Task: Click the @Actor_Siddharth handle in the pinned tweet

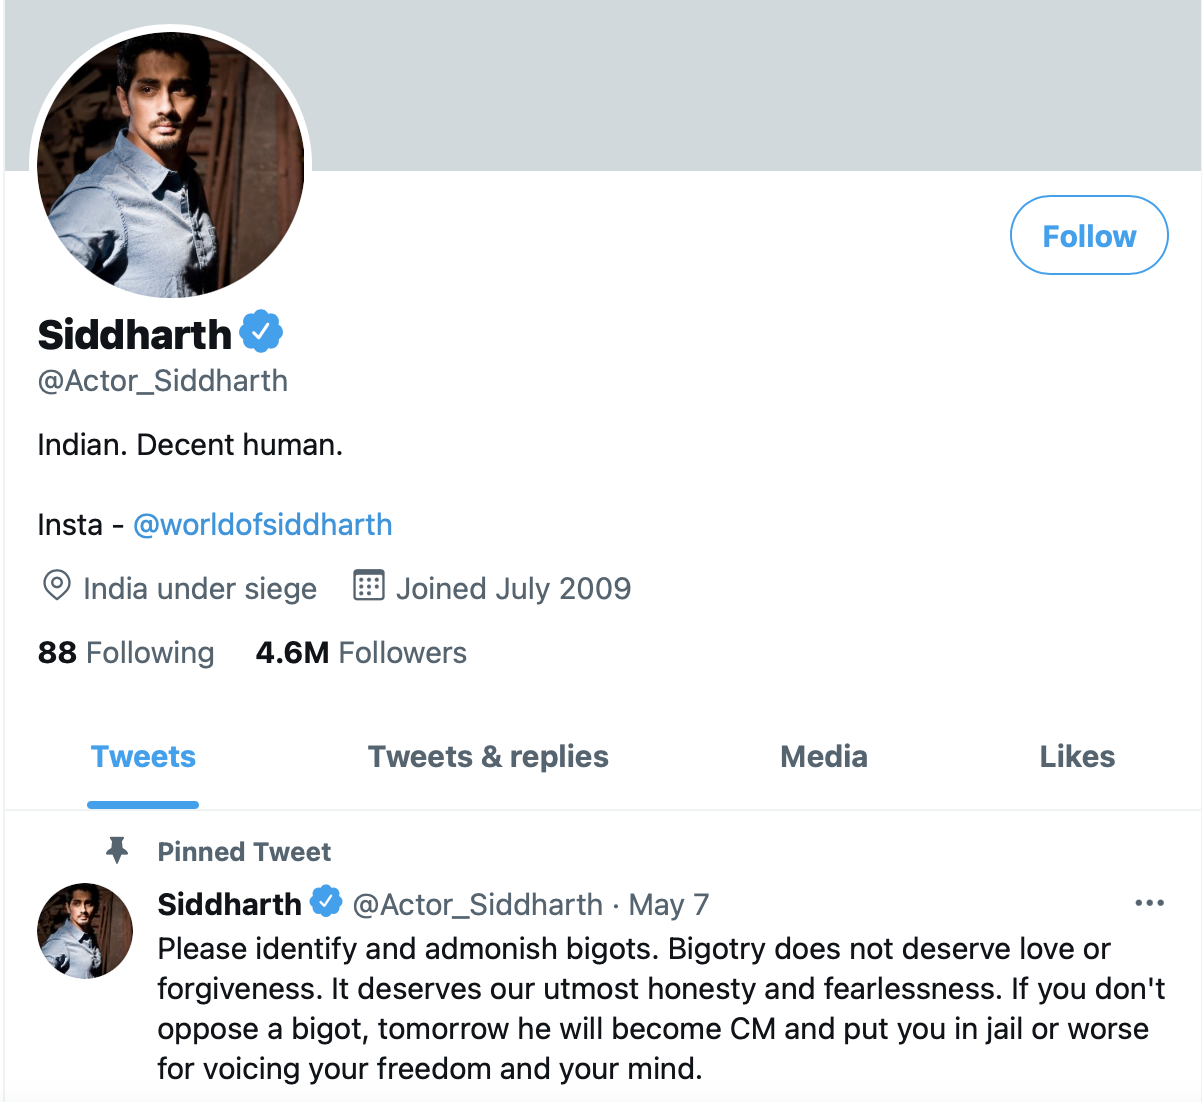Action: pyautogui.click(x=478, y=905)
